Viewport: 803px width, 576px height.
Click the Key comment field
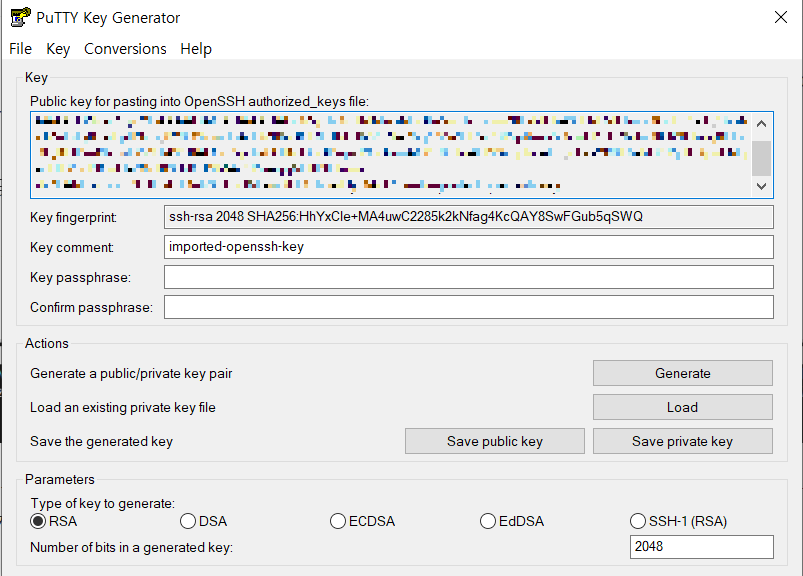click(469, 247)
